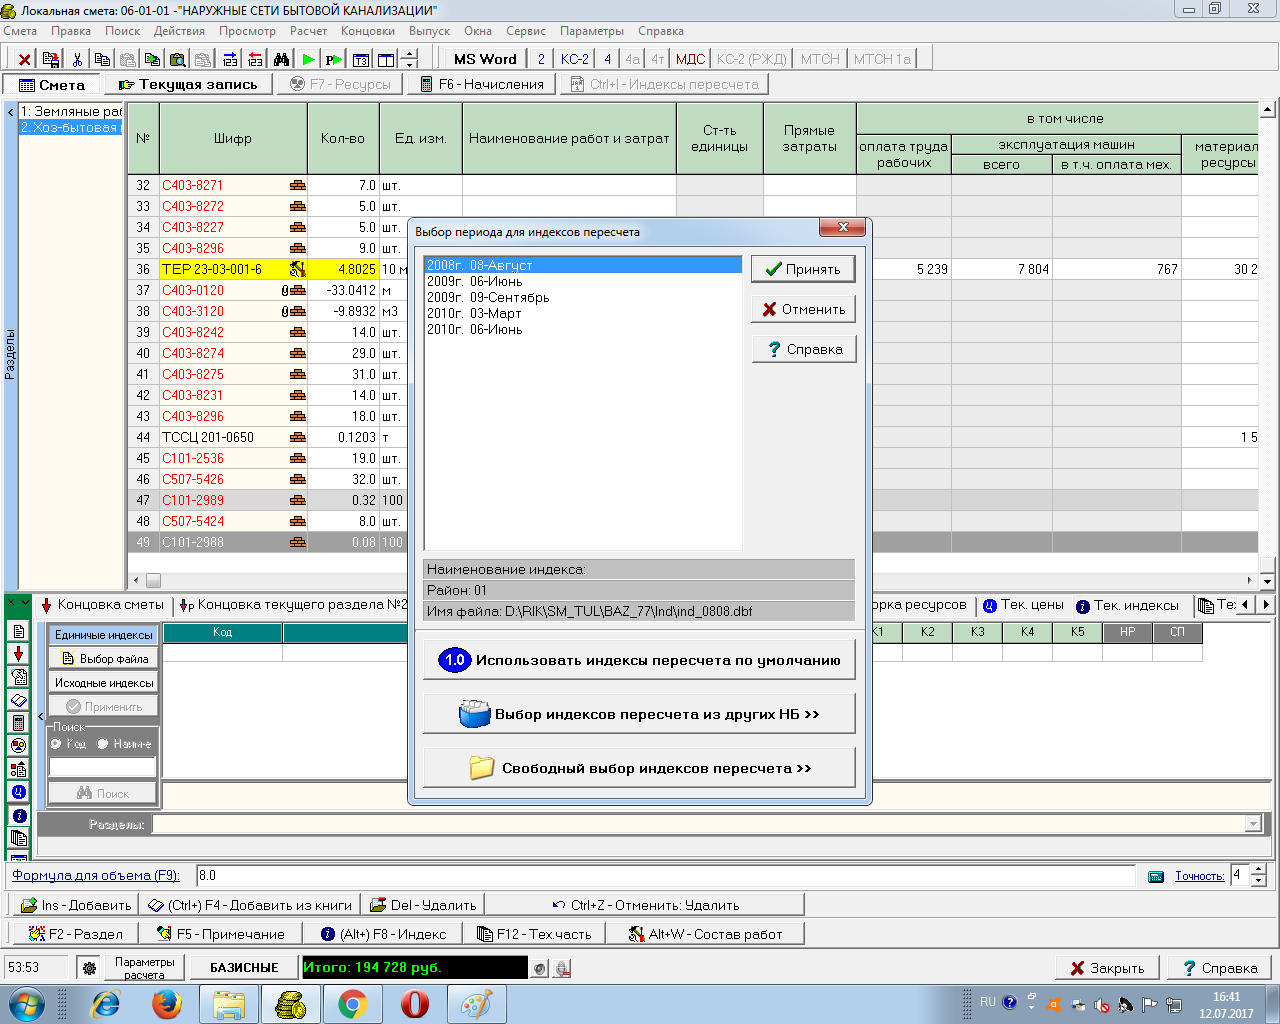Click the scissors cut icon

pyautogui.click(x=77, y=60)
